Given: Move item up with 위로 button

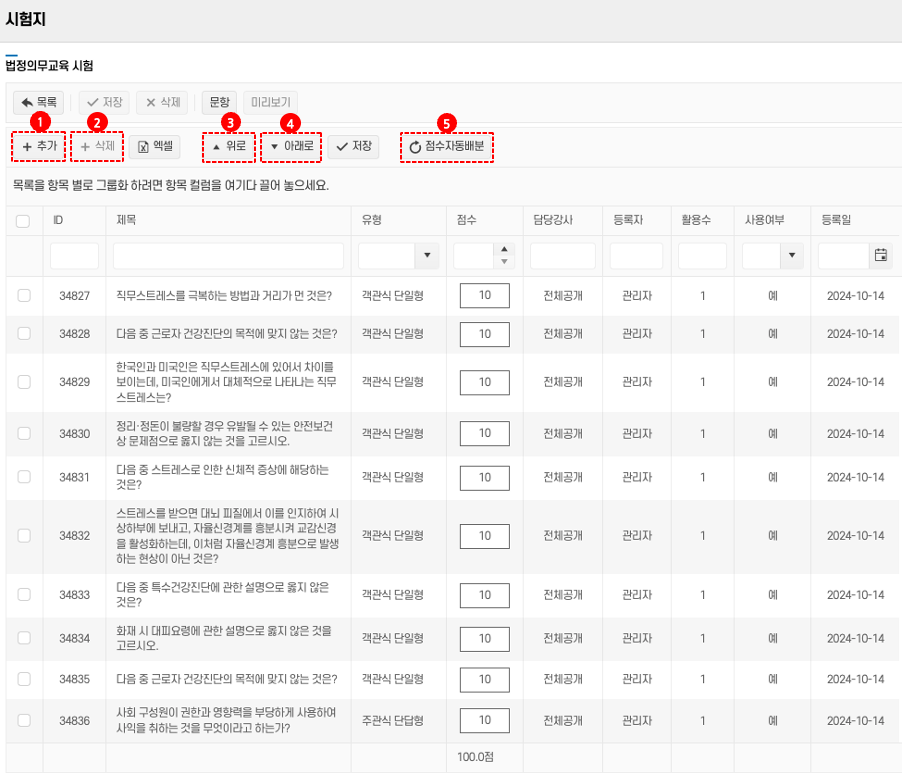Looking at the screenshot, I should point(228,147).
